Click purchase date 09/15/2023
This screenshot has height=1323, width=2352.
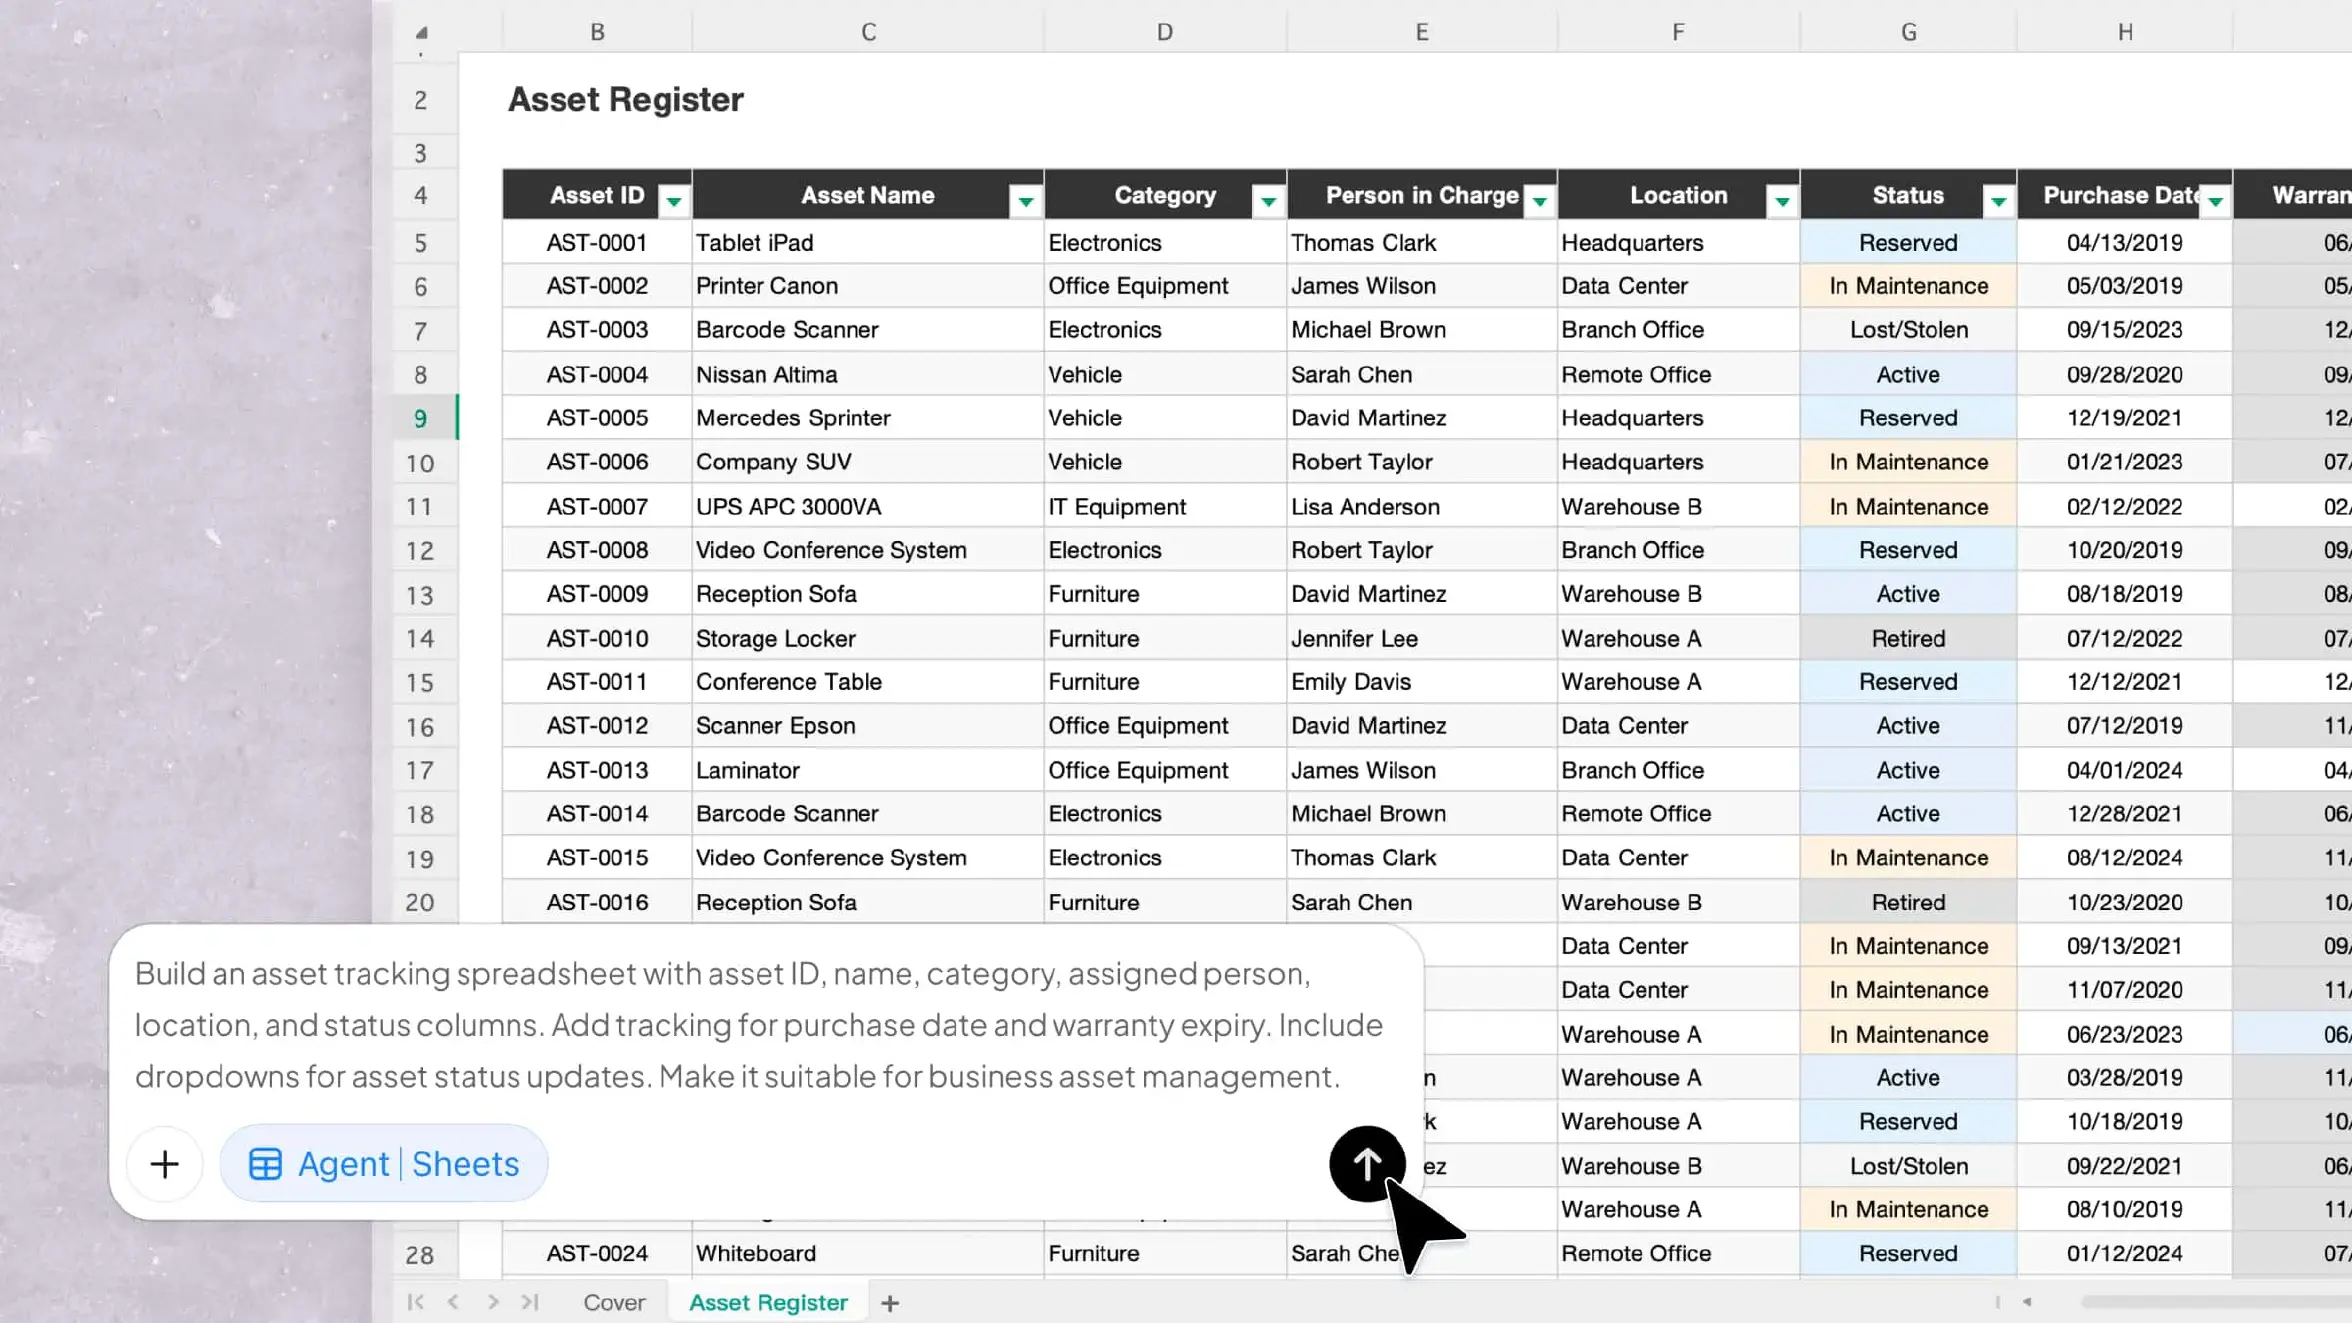point(2125,330)
